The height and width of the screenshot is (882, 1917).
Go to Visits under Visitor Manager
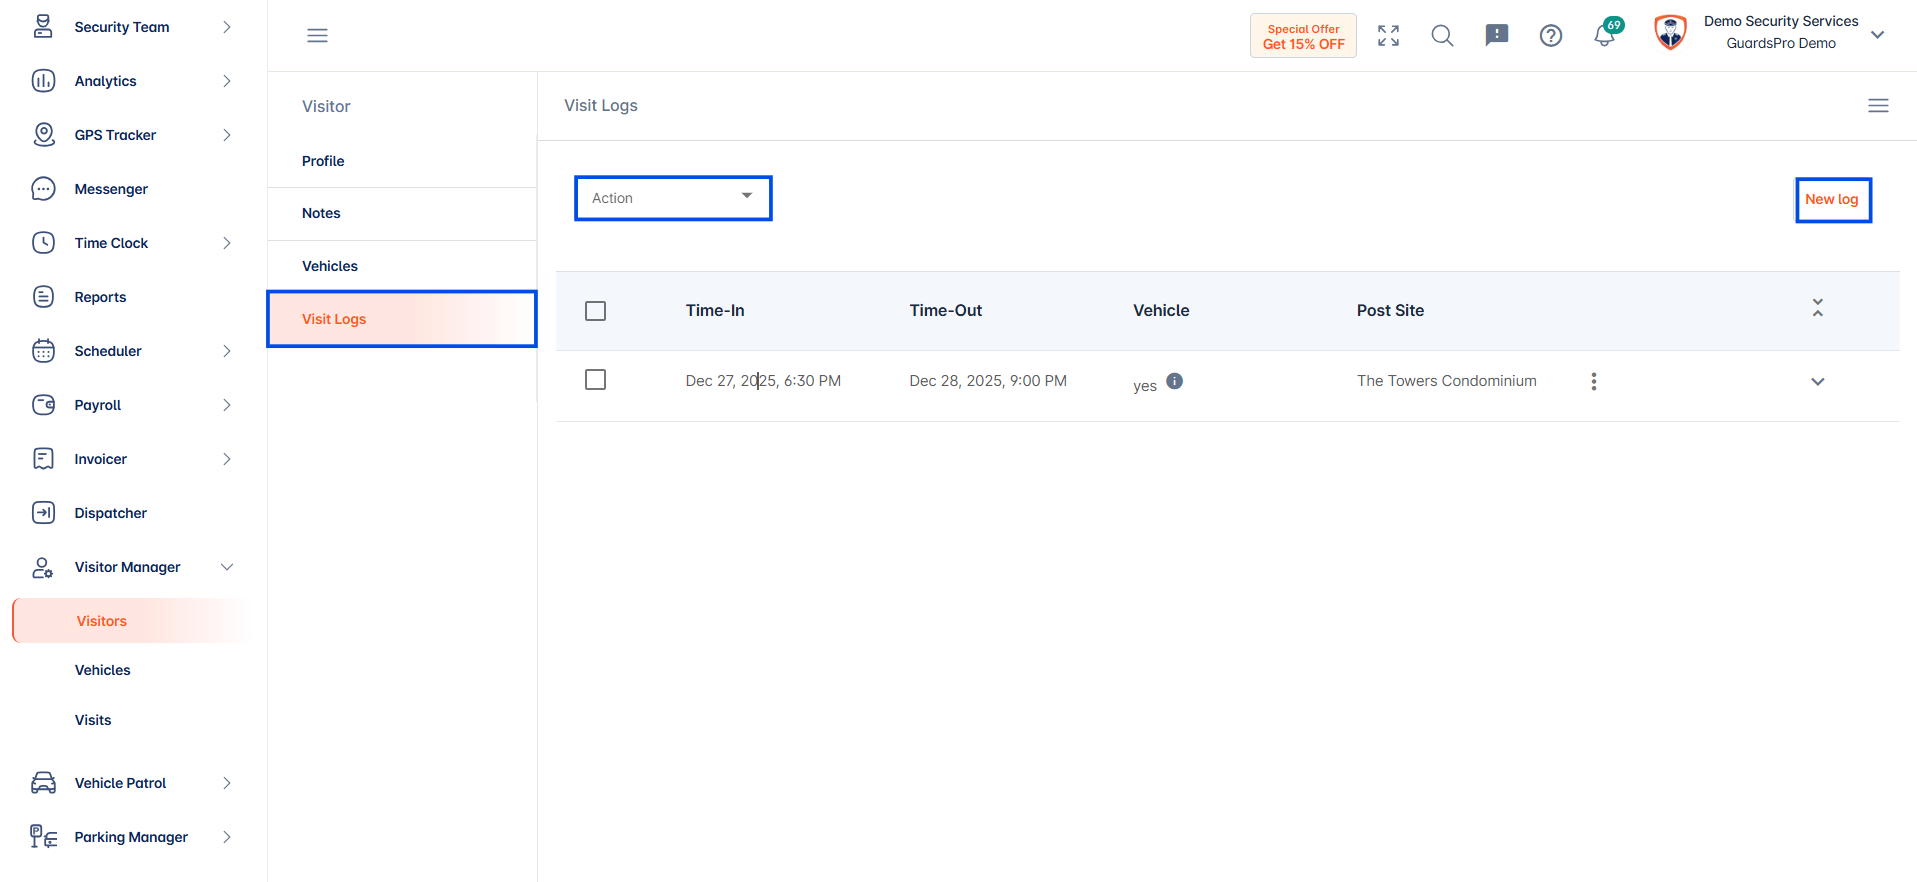click(93, 720)
